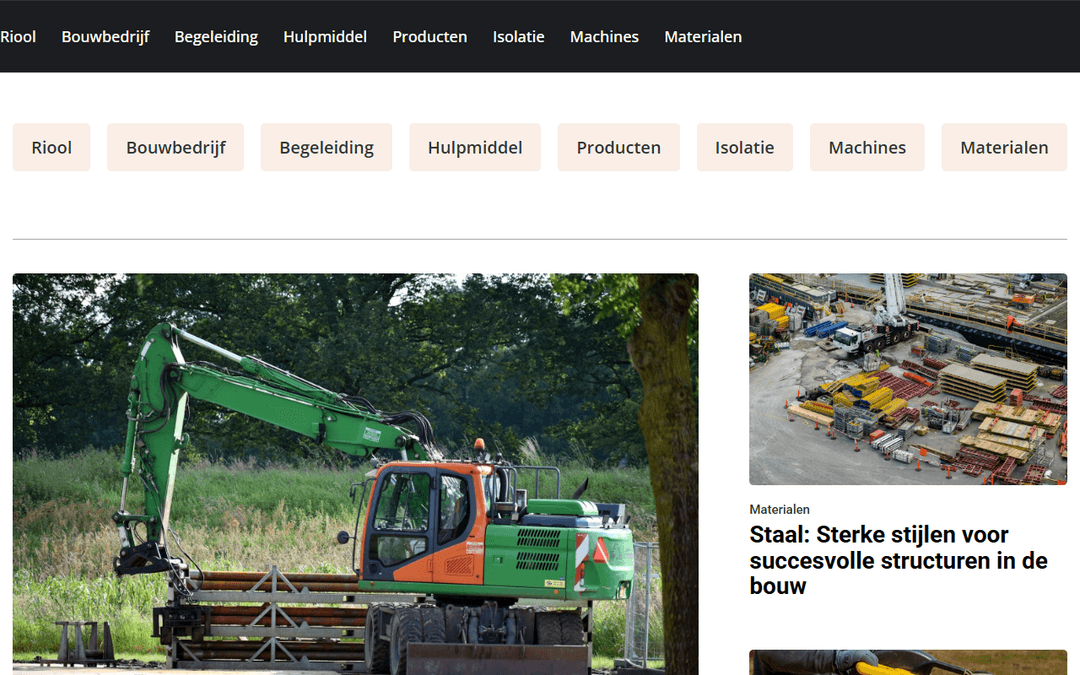The height and width of the screenshot is (675, 1080).
Task: Open the large green excavator featured image
Action: tap(355, 474)
